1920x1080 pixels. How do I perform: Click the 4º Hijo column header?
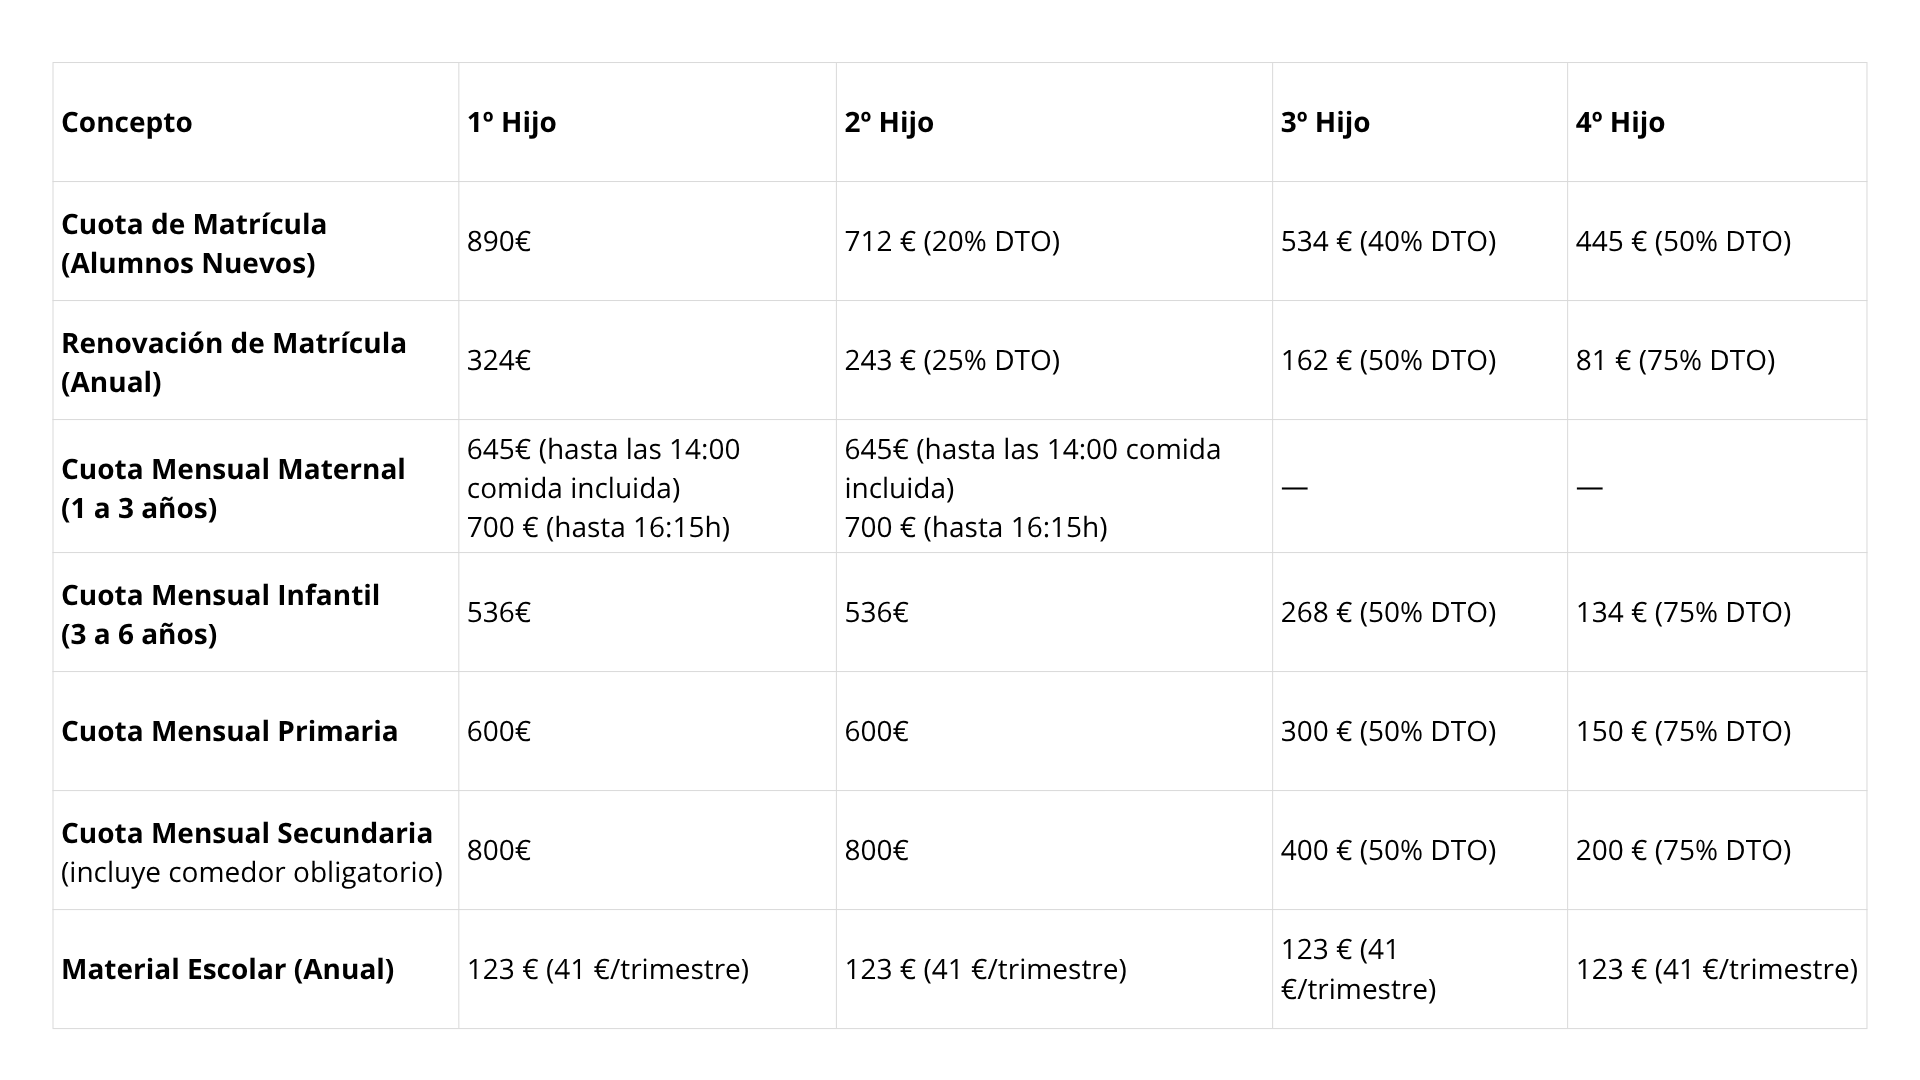1620,122
